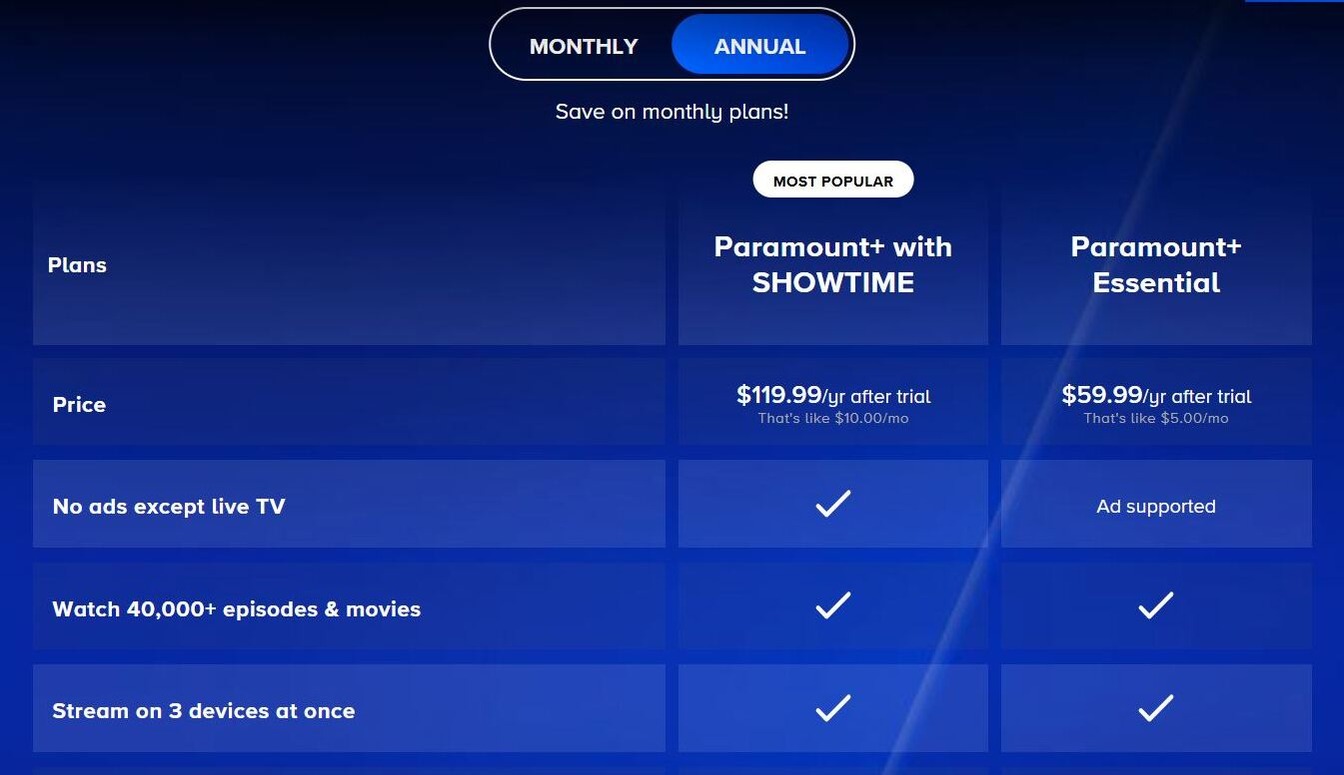Click the Paramount+ Essential plan header
This screenshot has width=1344, height=775.
(x=1156, y=265)
